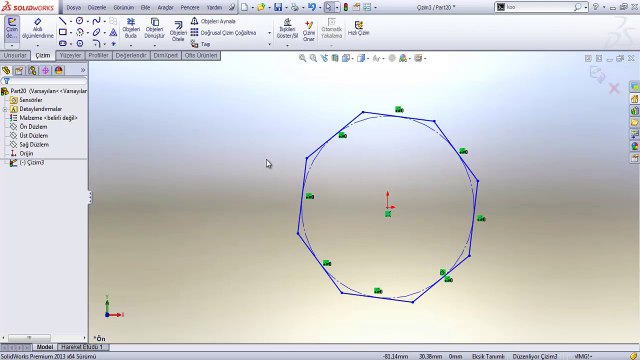Click red X to cancel sketch
640x360 pixels.
(614, 88)
